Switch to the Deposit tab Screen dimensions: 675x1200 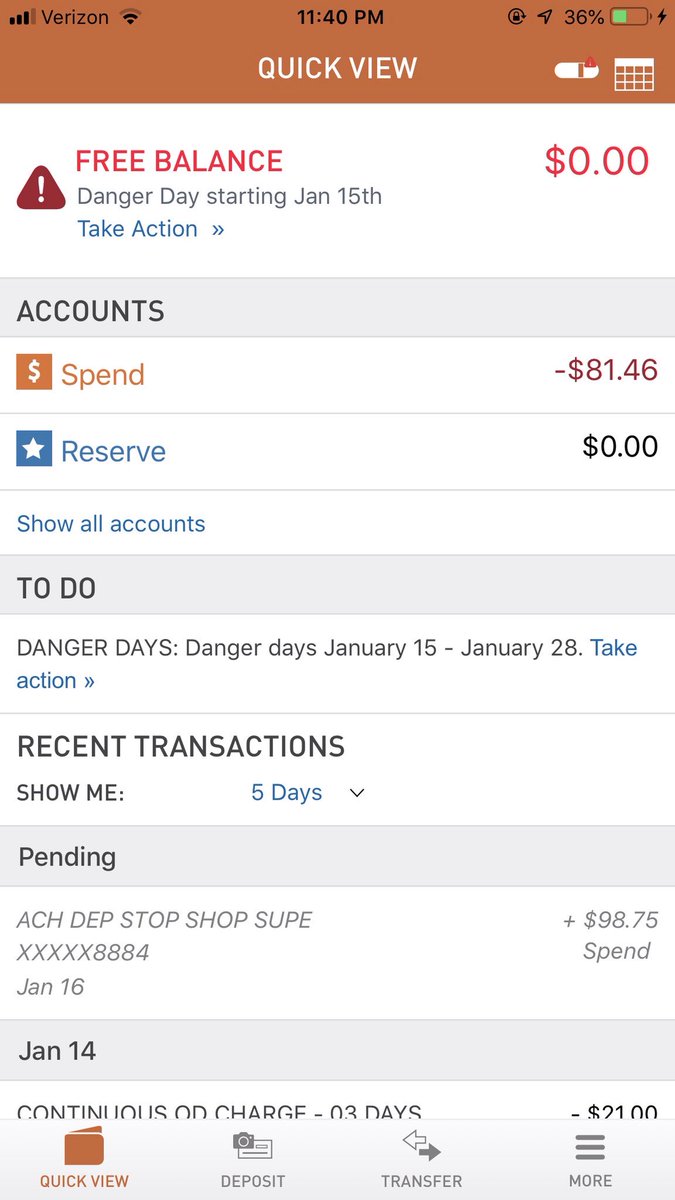[x=253, y=1157]
